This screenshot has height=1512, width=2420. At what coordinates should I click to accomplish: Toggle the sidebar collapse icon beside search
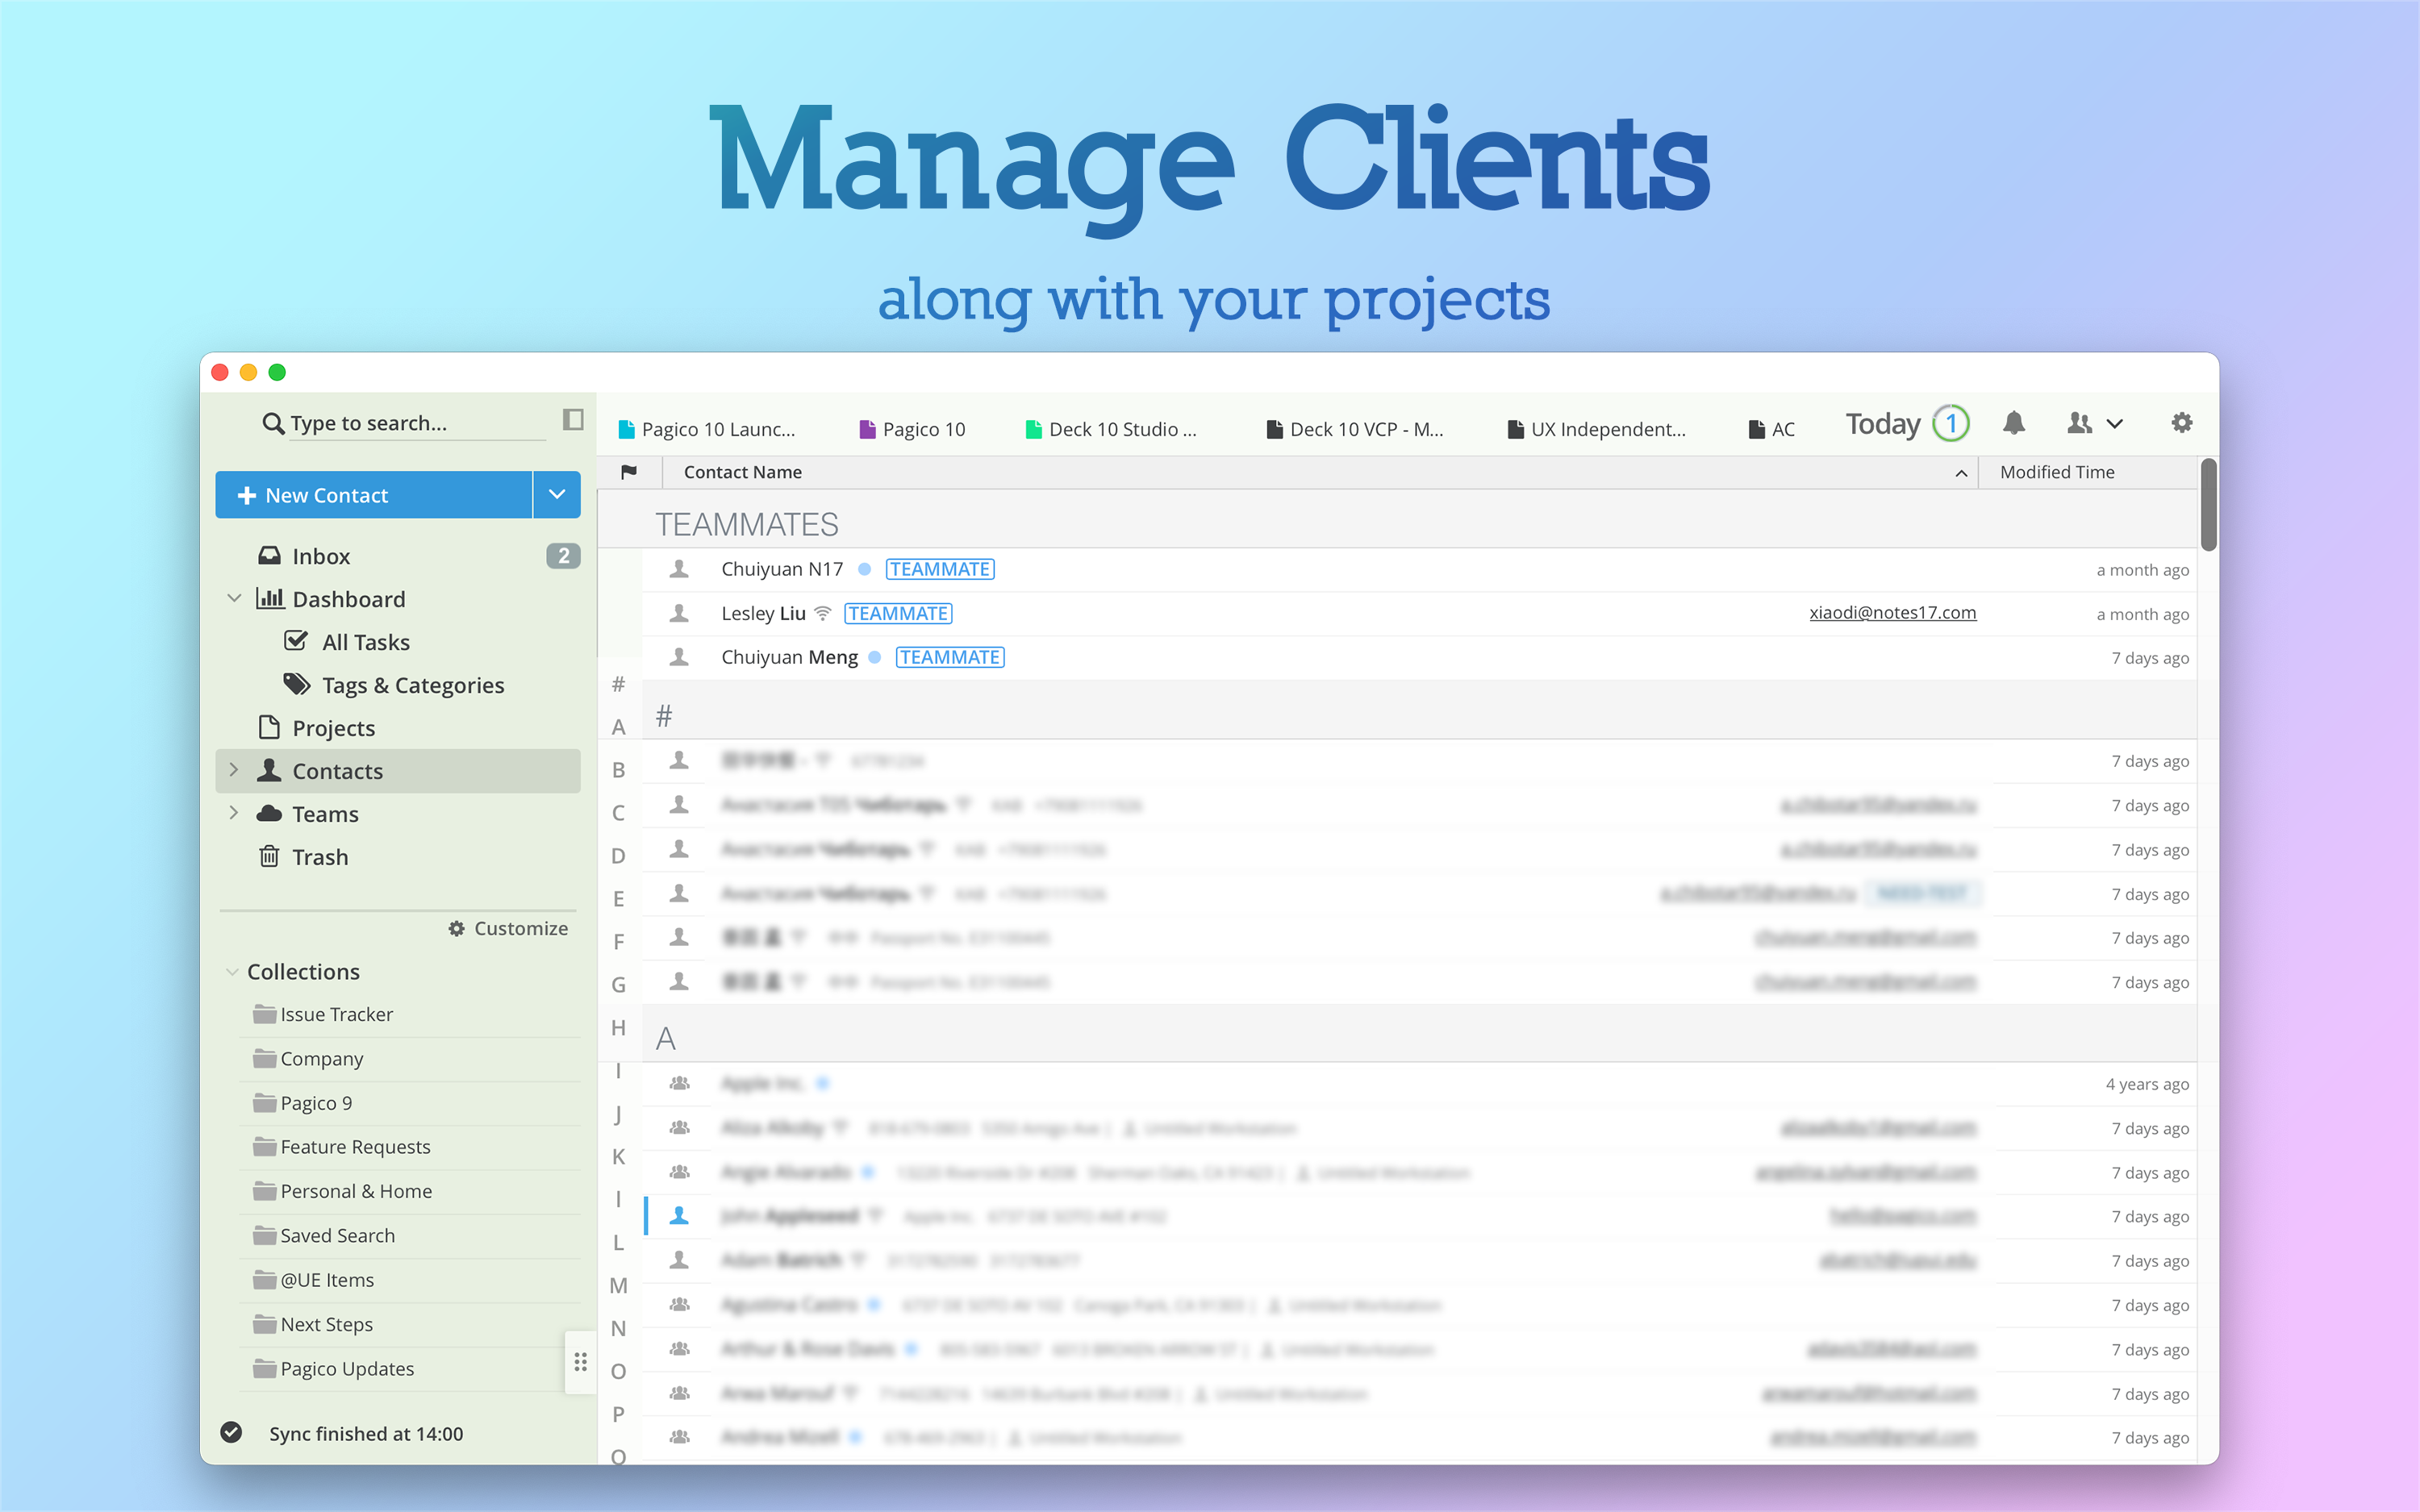point(571,421)
